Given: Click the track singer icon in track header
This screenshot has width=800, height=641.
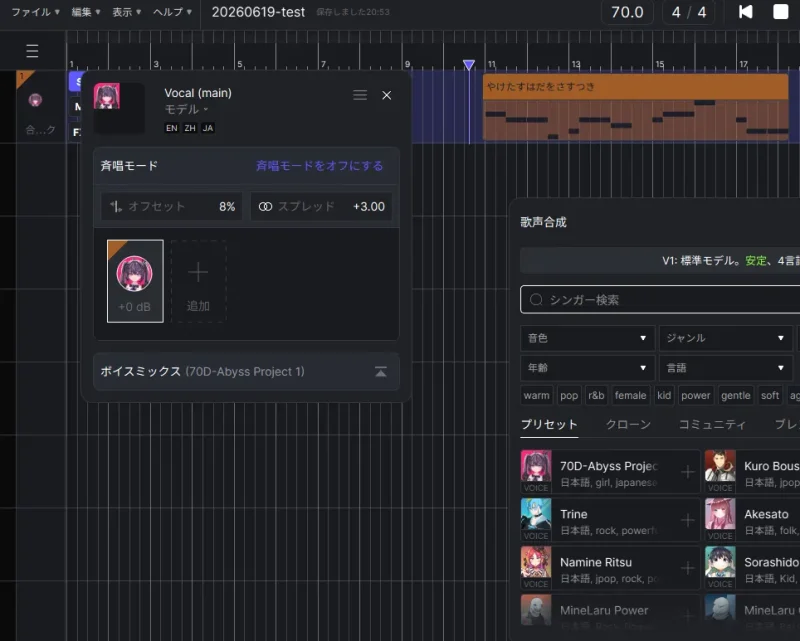Looking at the screenshot, I should 35,100.
